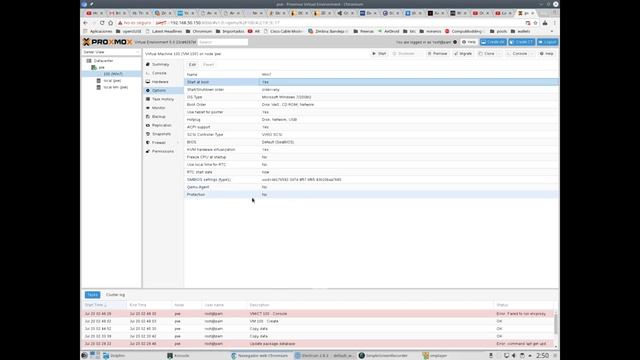
Task: Select the Name option row
Action: (x=371, y=75)
